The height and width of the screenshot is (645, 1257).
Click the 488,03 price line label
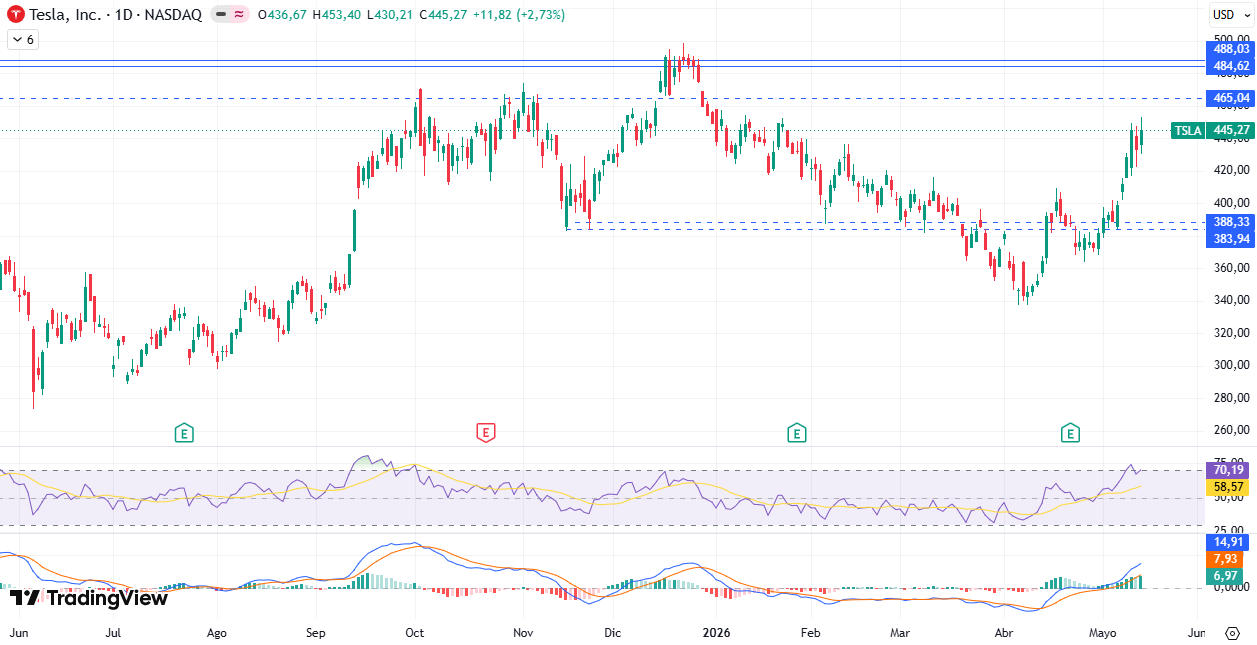[1231, 49]
